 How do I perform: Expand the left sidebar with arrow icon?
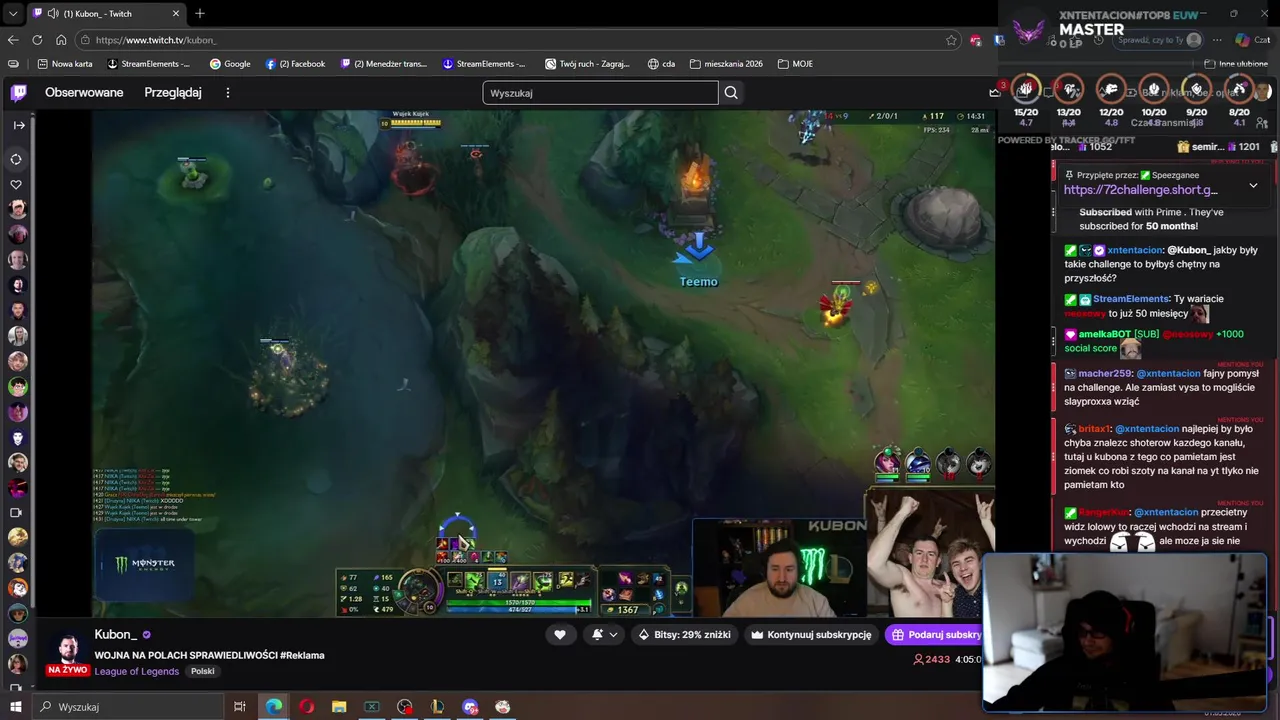[x=19, y=125]
